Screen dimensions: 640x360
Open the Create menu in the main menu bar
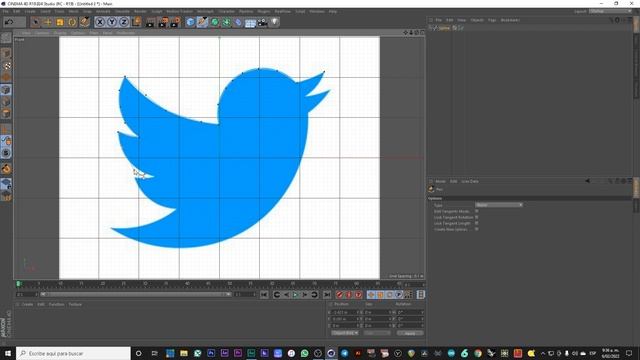(30, 11)
